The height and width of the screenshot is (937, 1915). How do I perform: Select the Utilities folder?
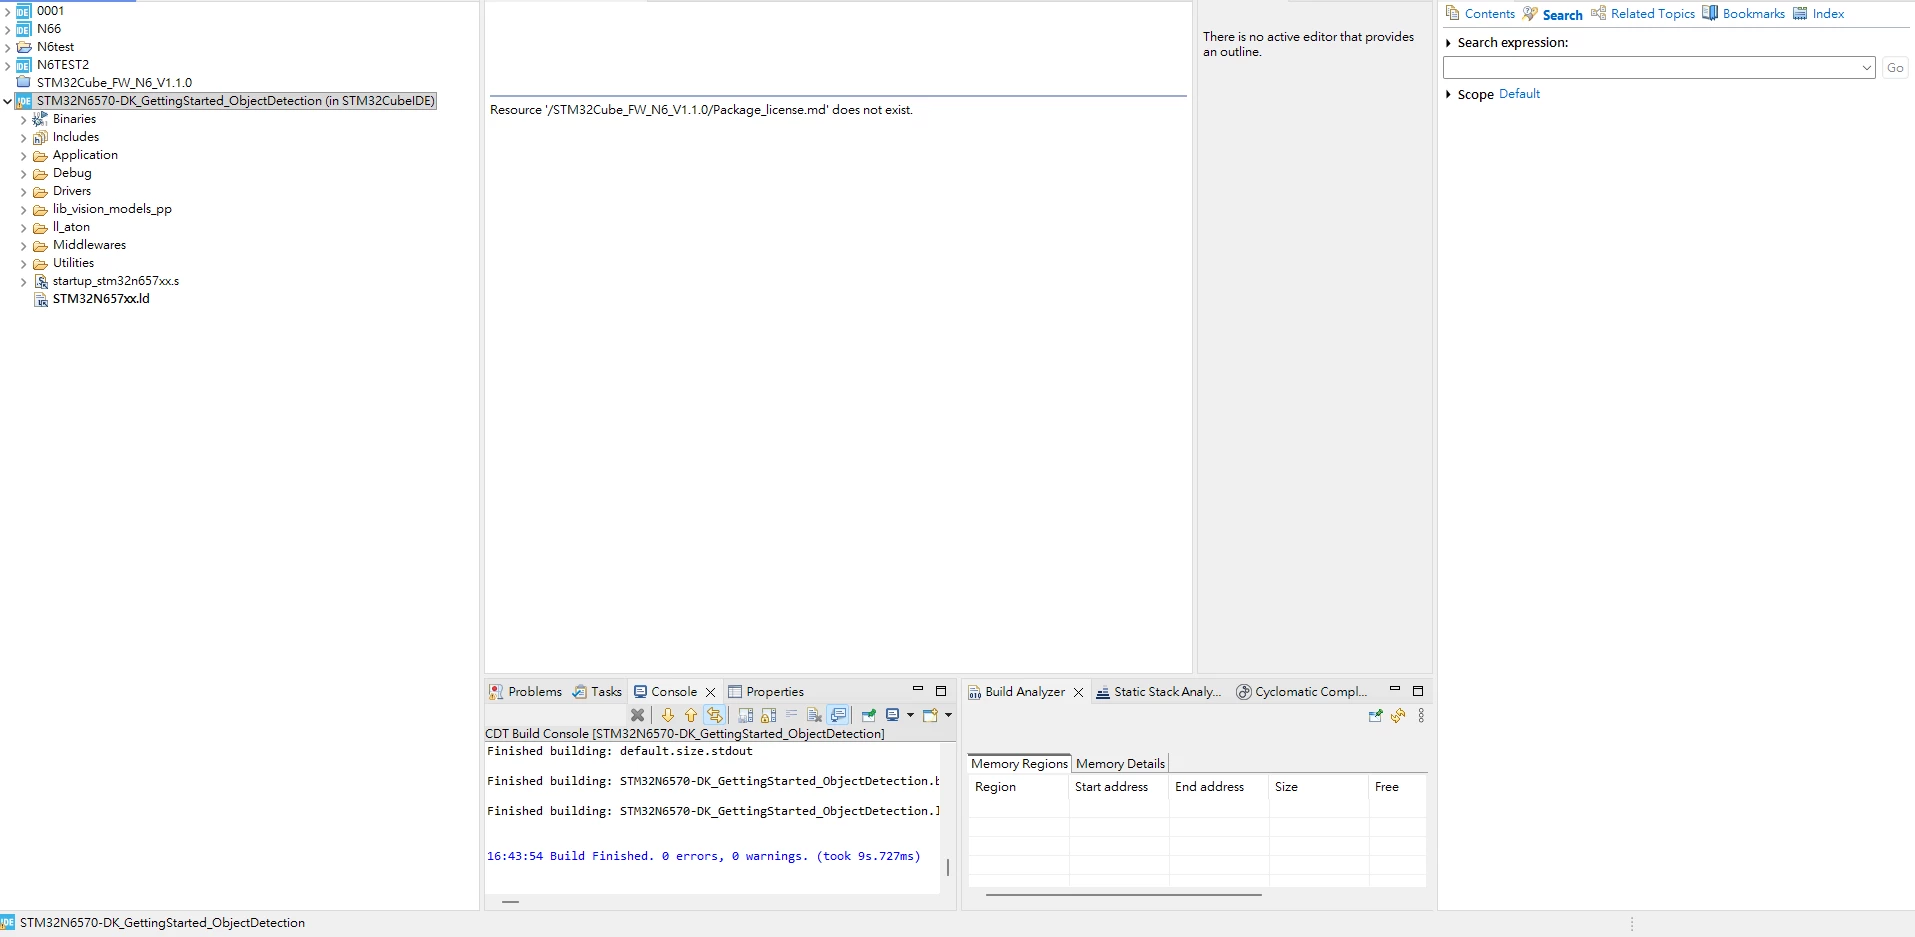coord(73,263)
